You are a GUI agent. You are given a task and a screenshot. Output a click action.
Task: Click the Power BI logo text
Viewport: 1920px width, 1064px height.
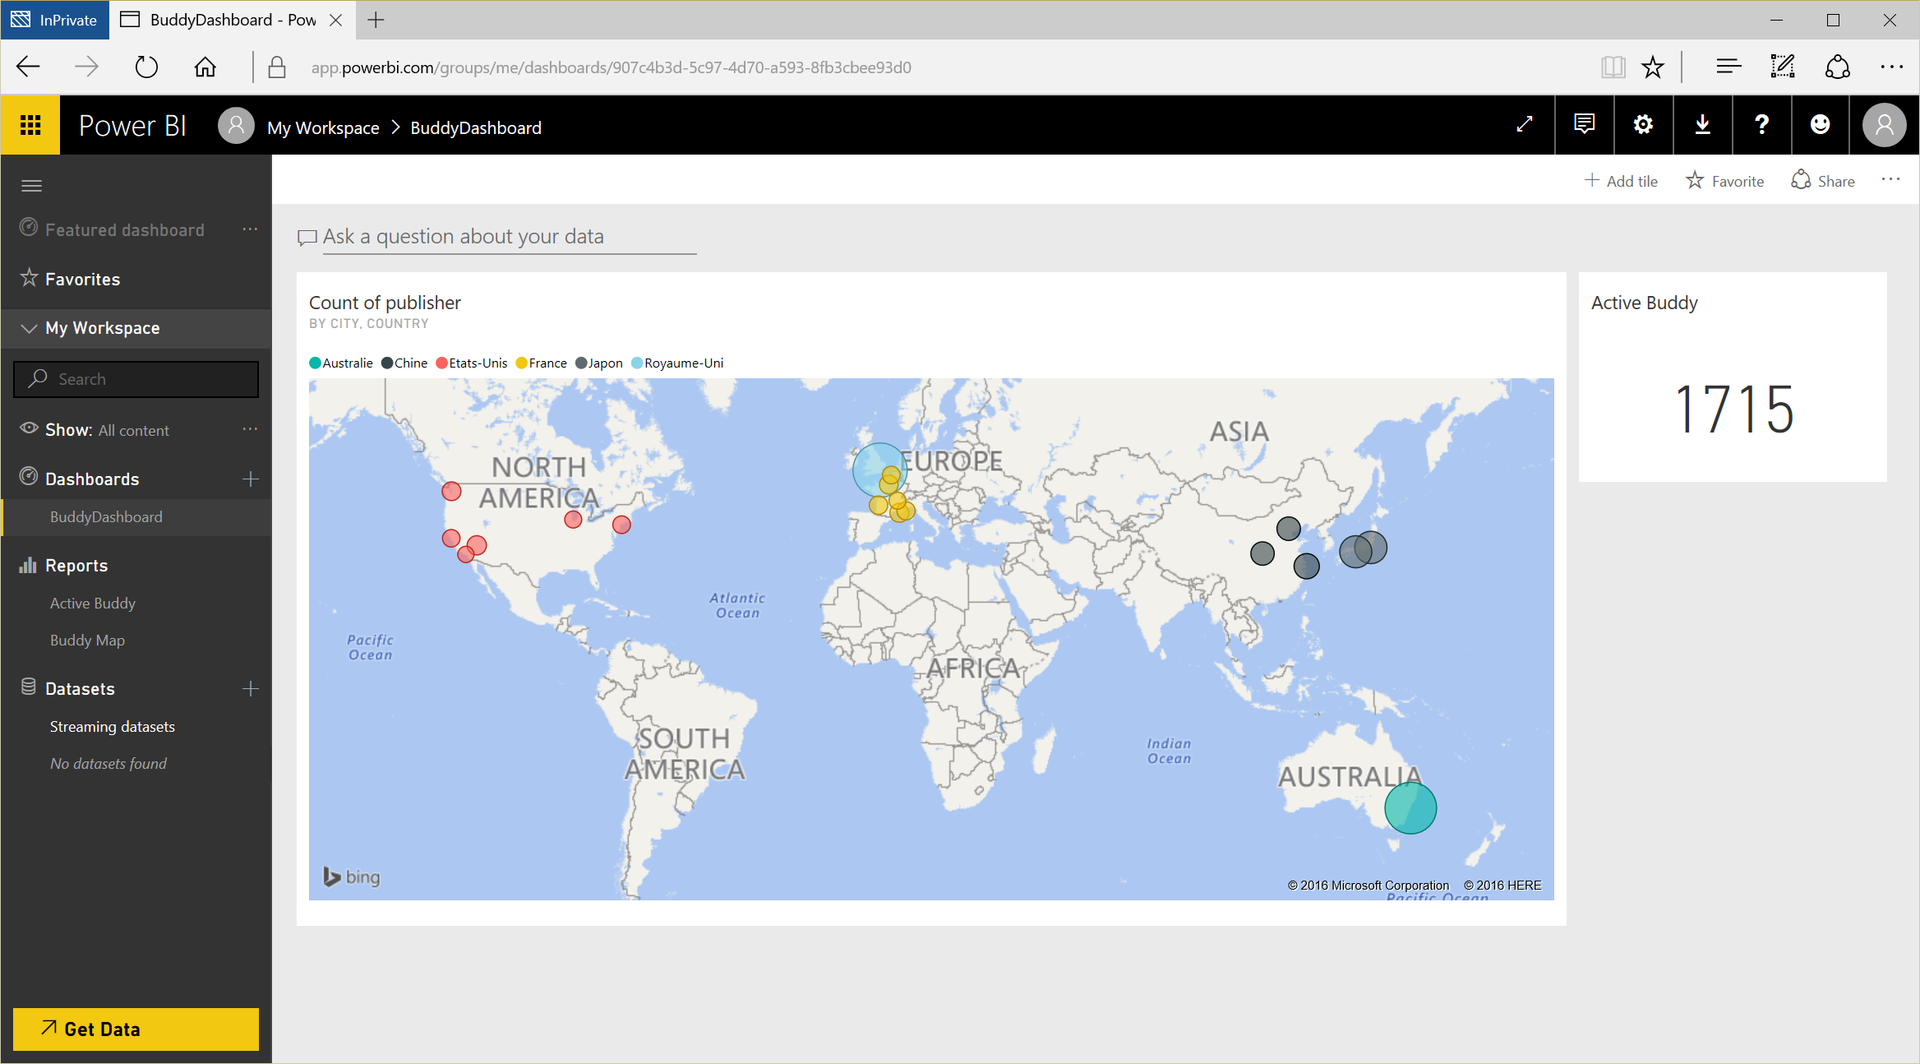coord(133,126)
